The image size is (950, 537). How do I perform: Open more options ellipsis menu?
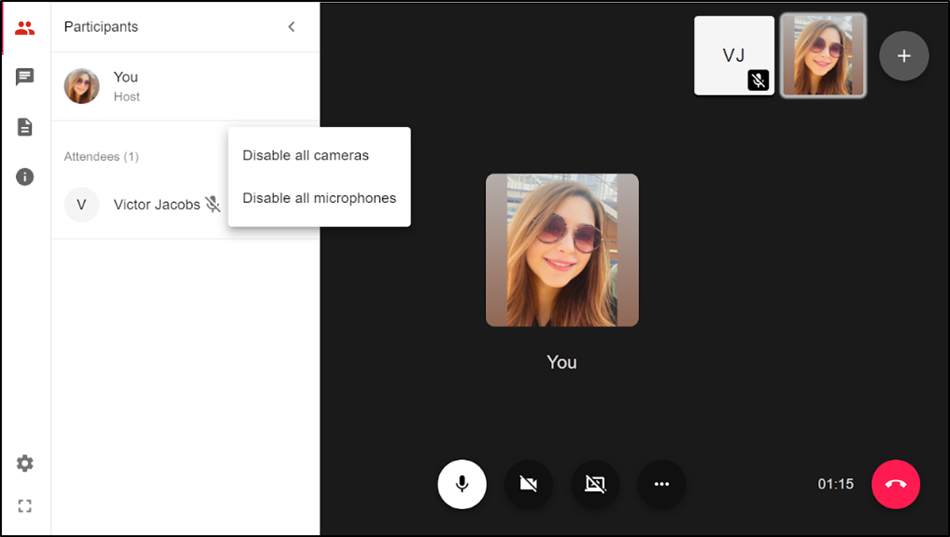coord(661,484)
